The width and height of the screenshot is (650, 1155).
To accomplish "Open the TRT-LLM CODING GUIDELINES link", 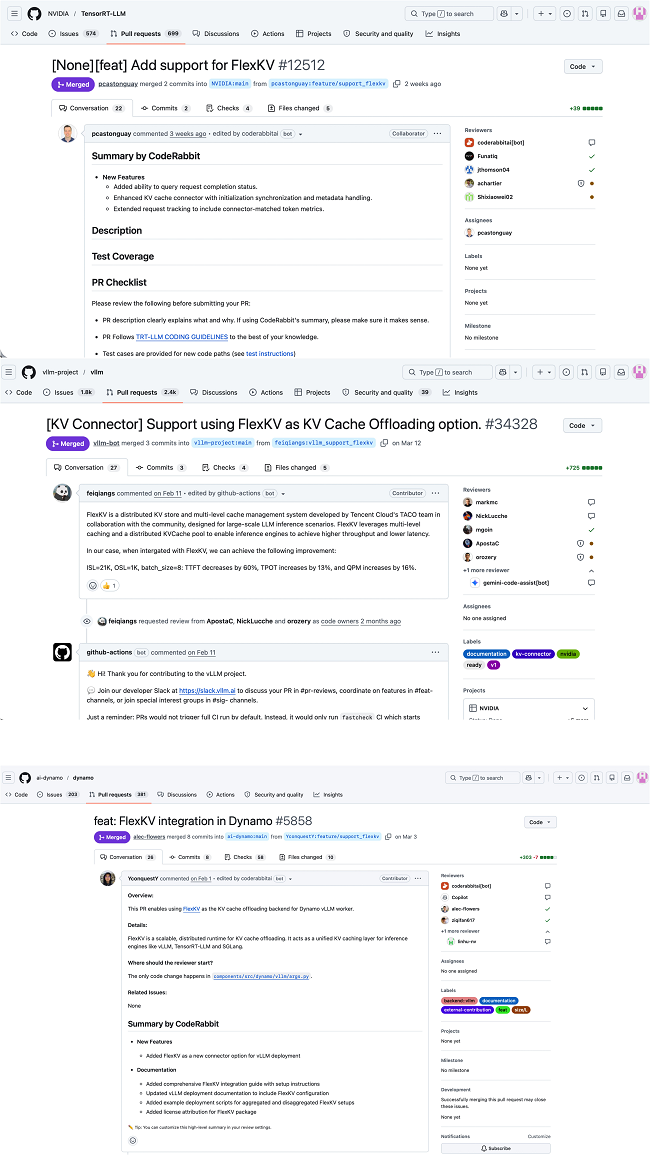I will tap(181, 337).
